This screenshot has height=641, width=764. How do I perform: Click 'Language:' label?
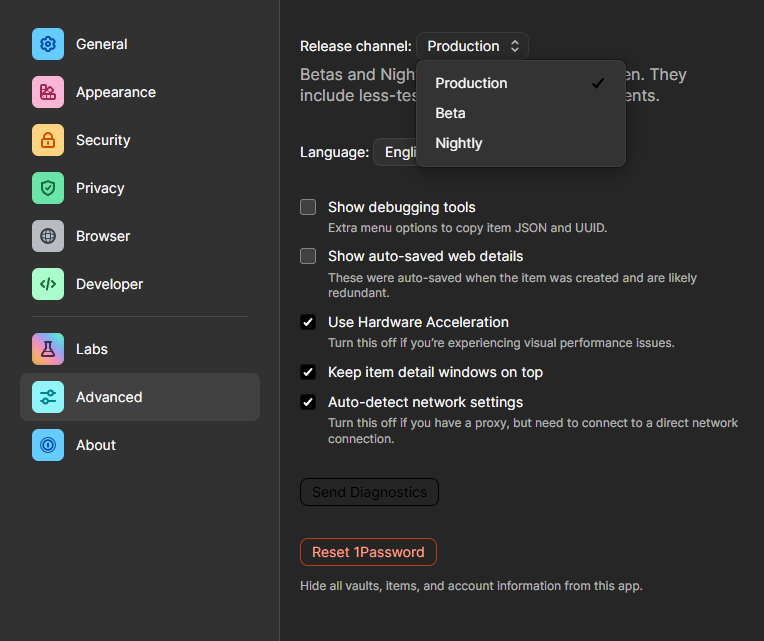pos(334,152)
